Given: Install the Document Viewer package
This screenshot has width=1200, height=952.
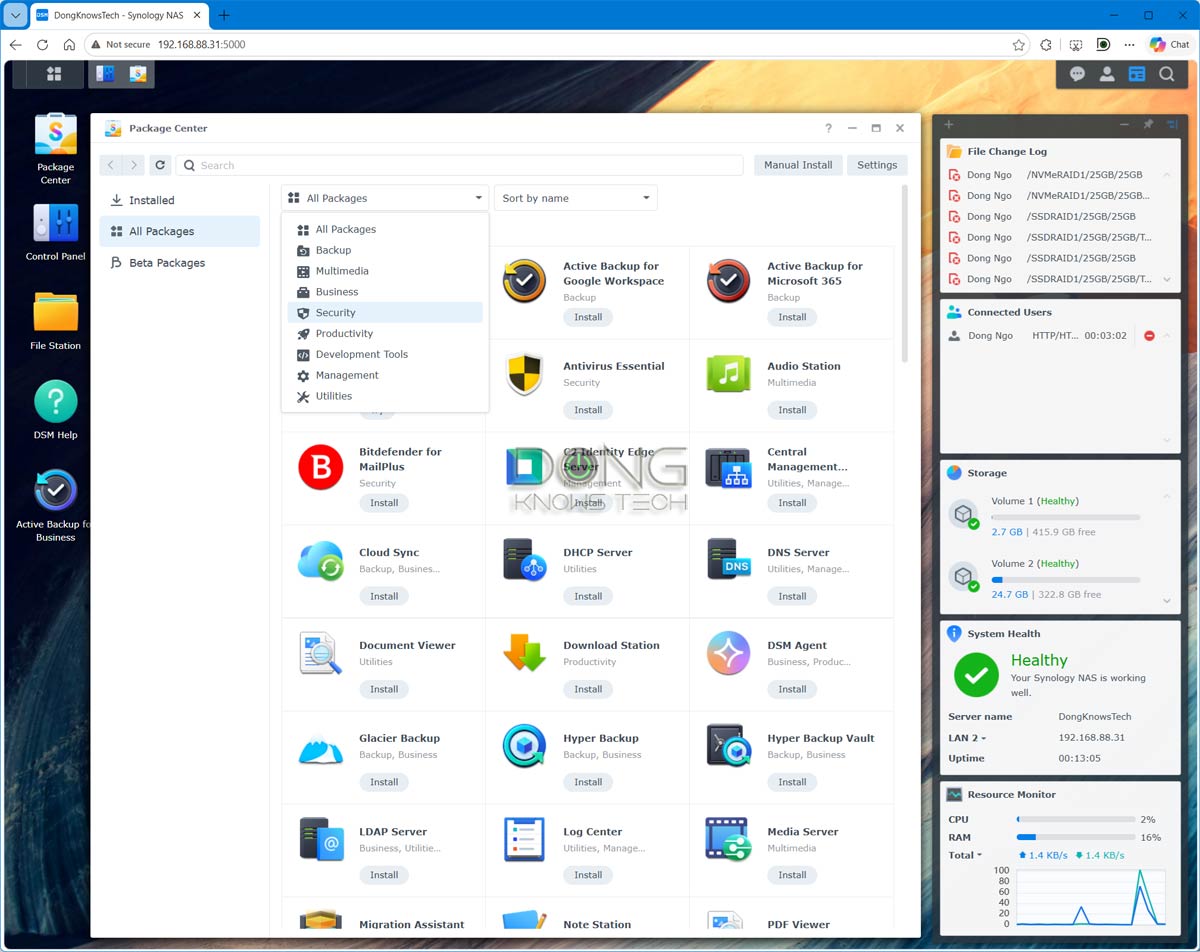Looking at the screenshot, I should click(x=384, y=689).
